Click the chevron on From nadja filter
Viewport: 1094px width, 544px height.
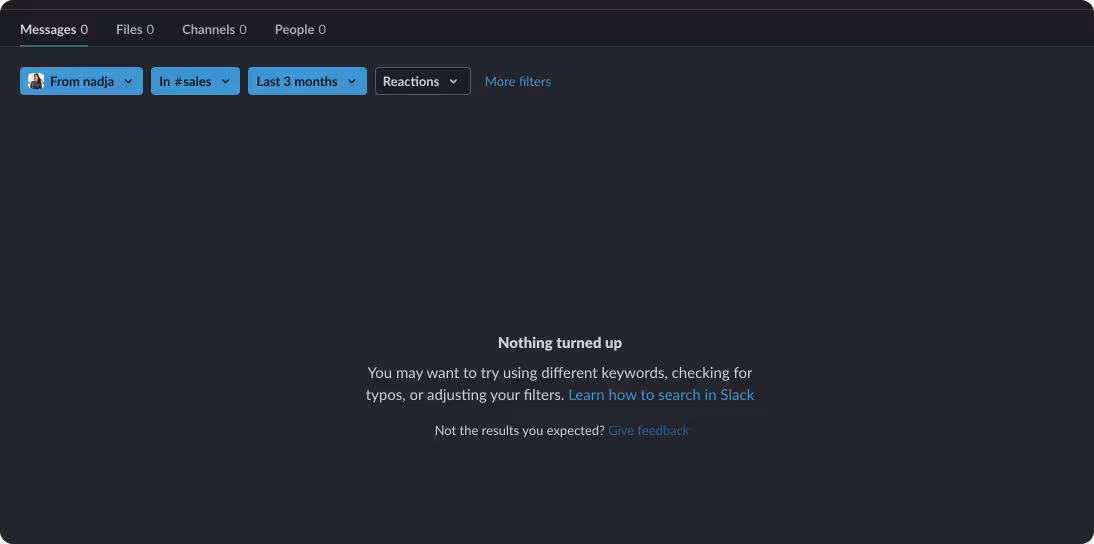128,82
